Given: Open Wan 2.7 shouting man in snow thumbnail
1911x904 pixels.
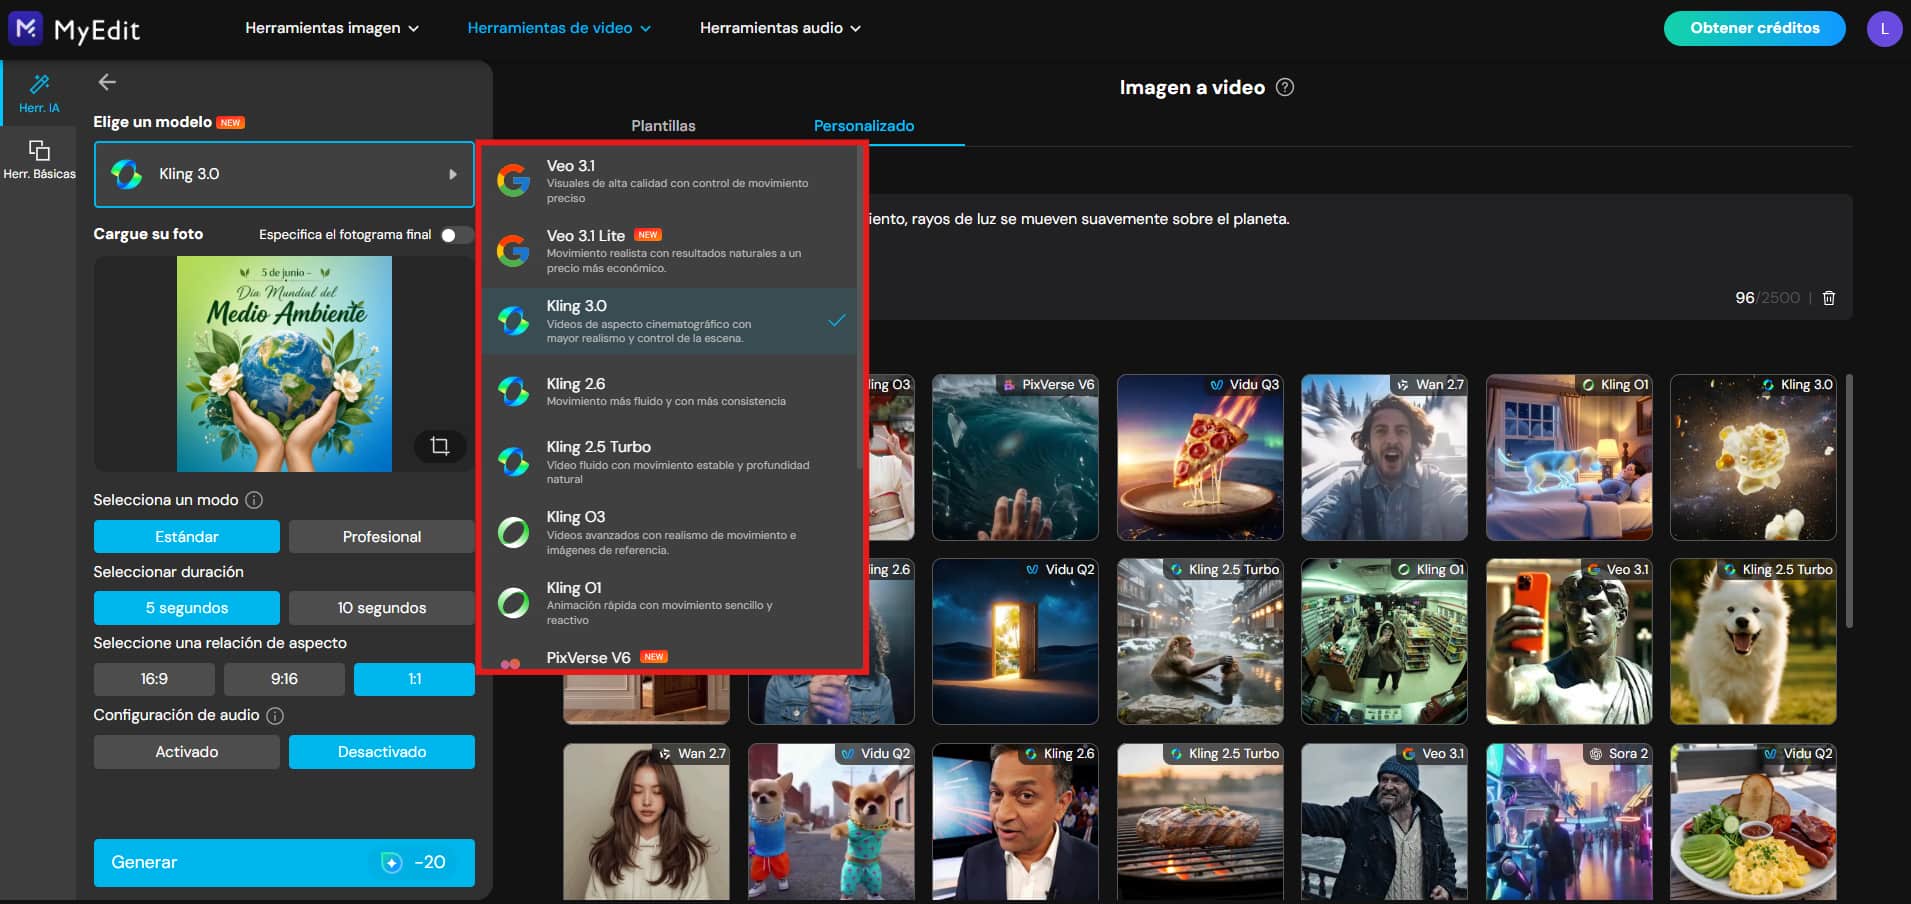Looking at the screenshot, I should pos(1384,458).
